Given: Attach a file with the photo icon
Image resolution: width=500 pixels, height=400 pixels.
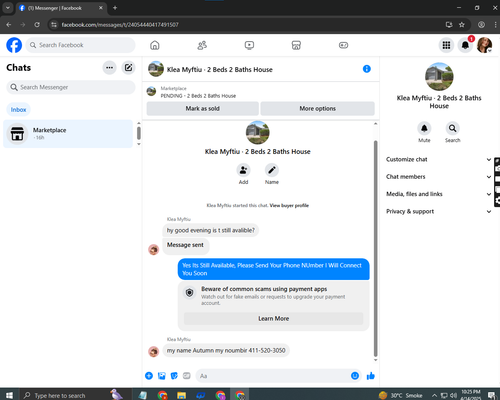Looking at the screenshot, I should [x=162, y=376].
